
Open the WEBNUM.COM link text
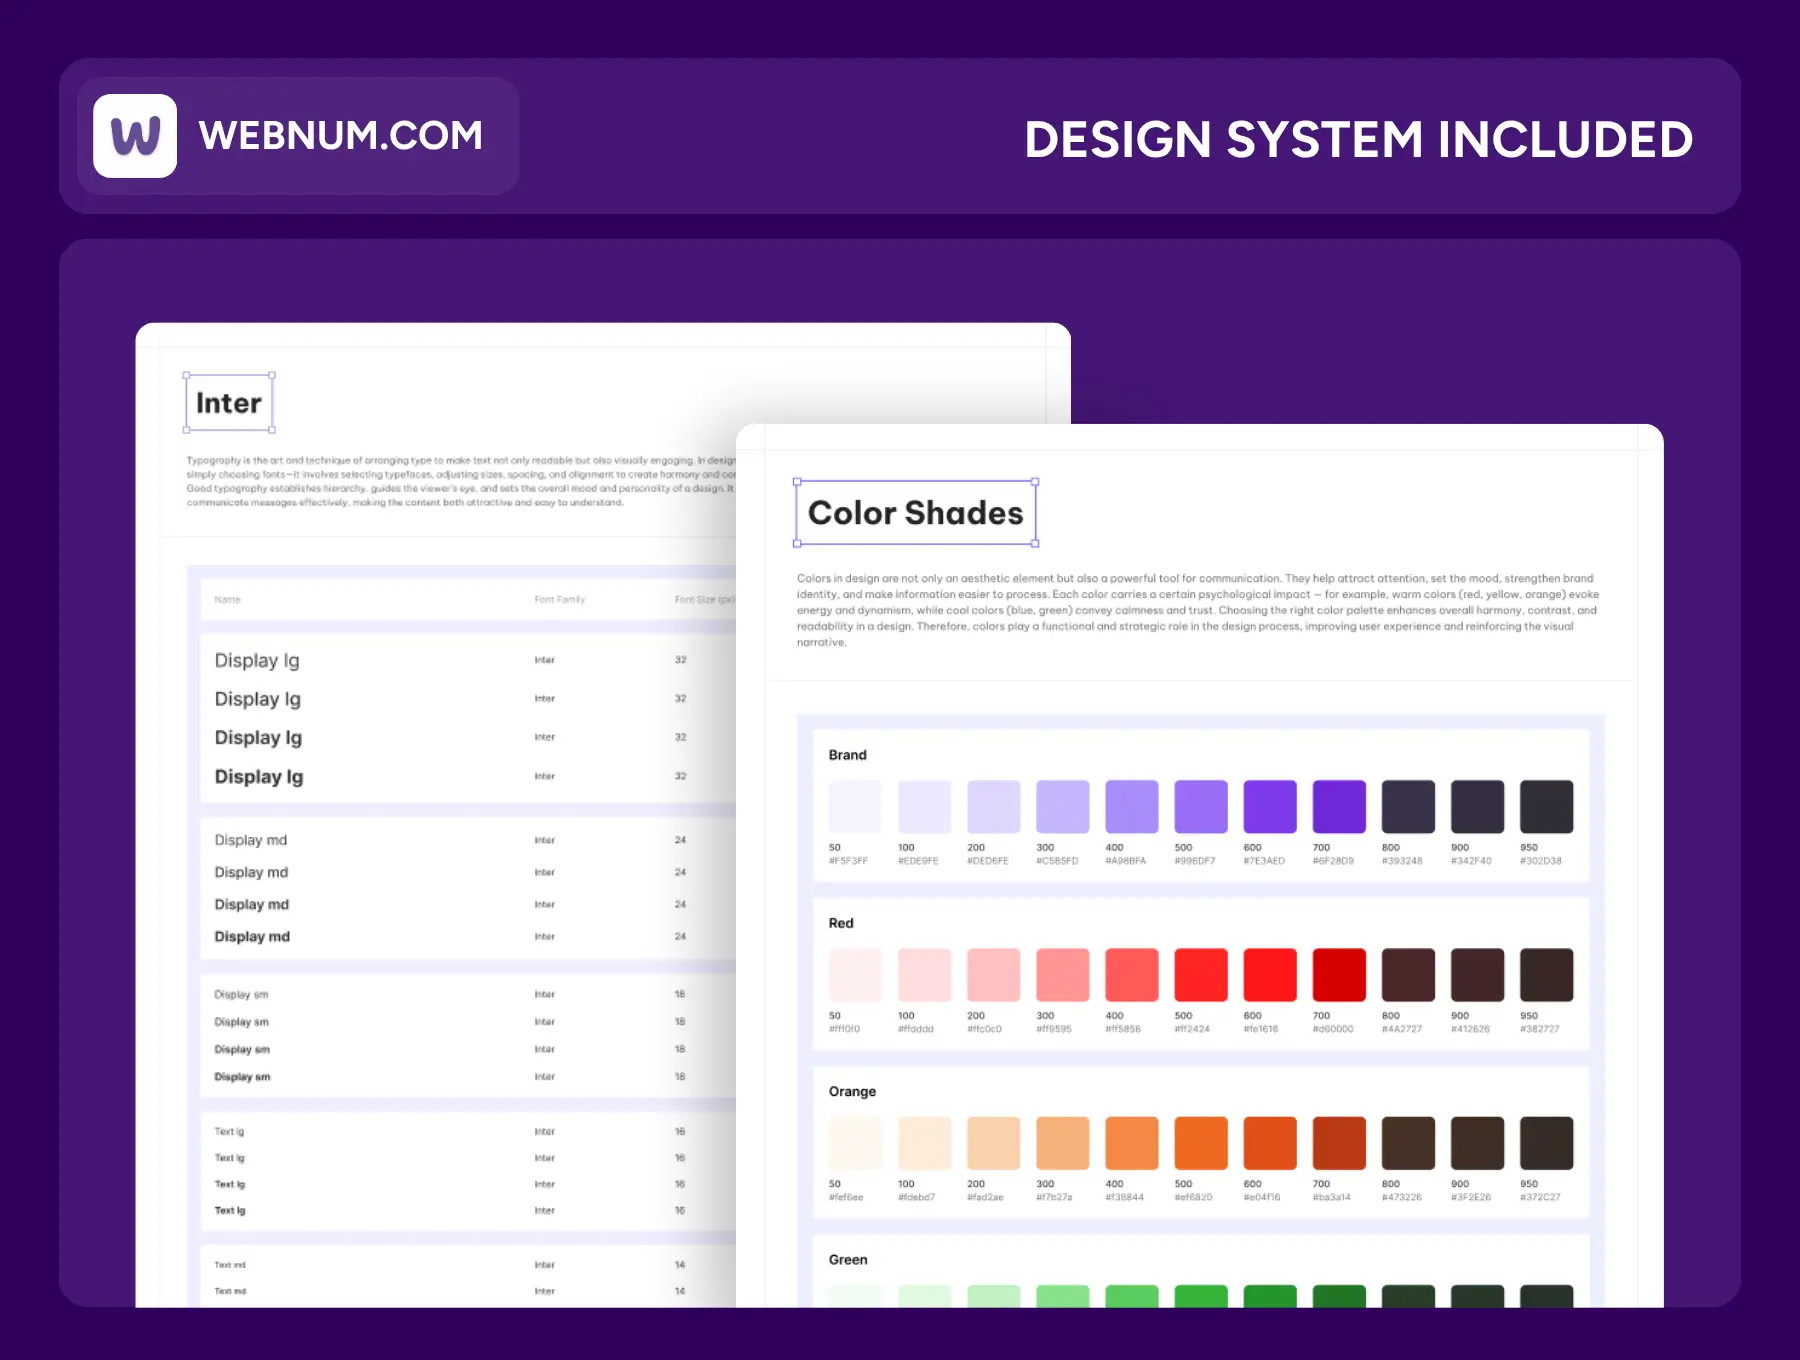coord(340,136)
